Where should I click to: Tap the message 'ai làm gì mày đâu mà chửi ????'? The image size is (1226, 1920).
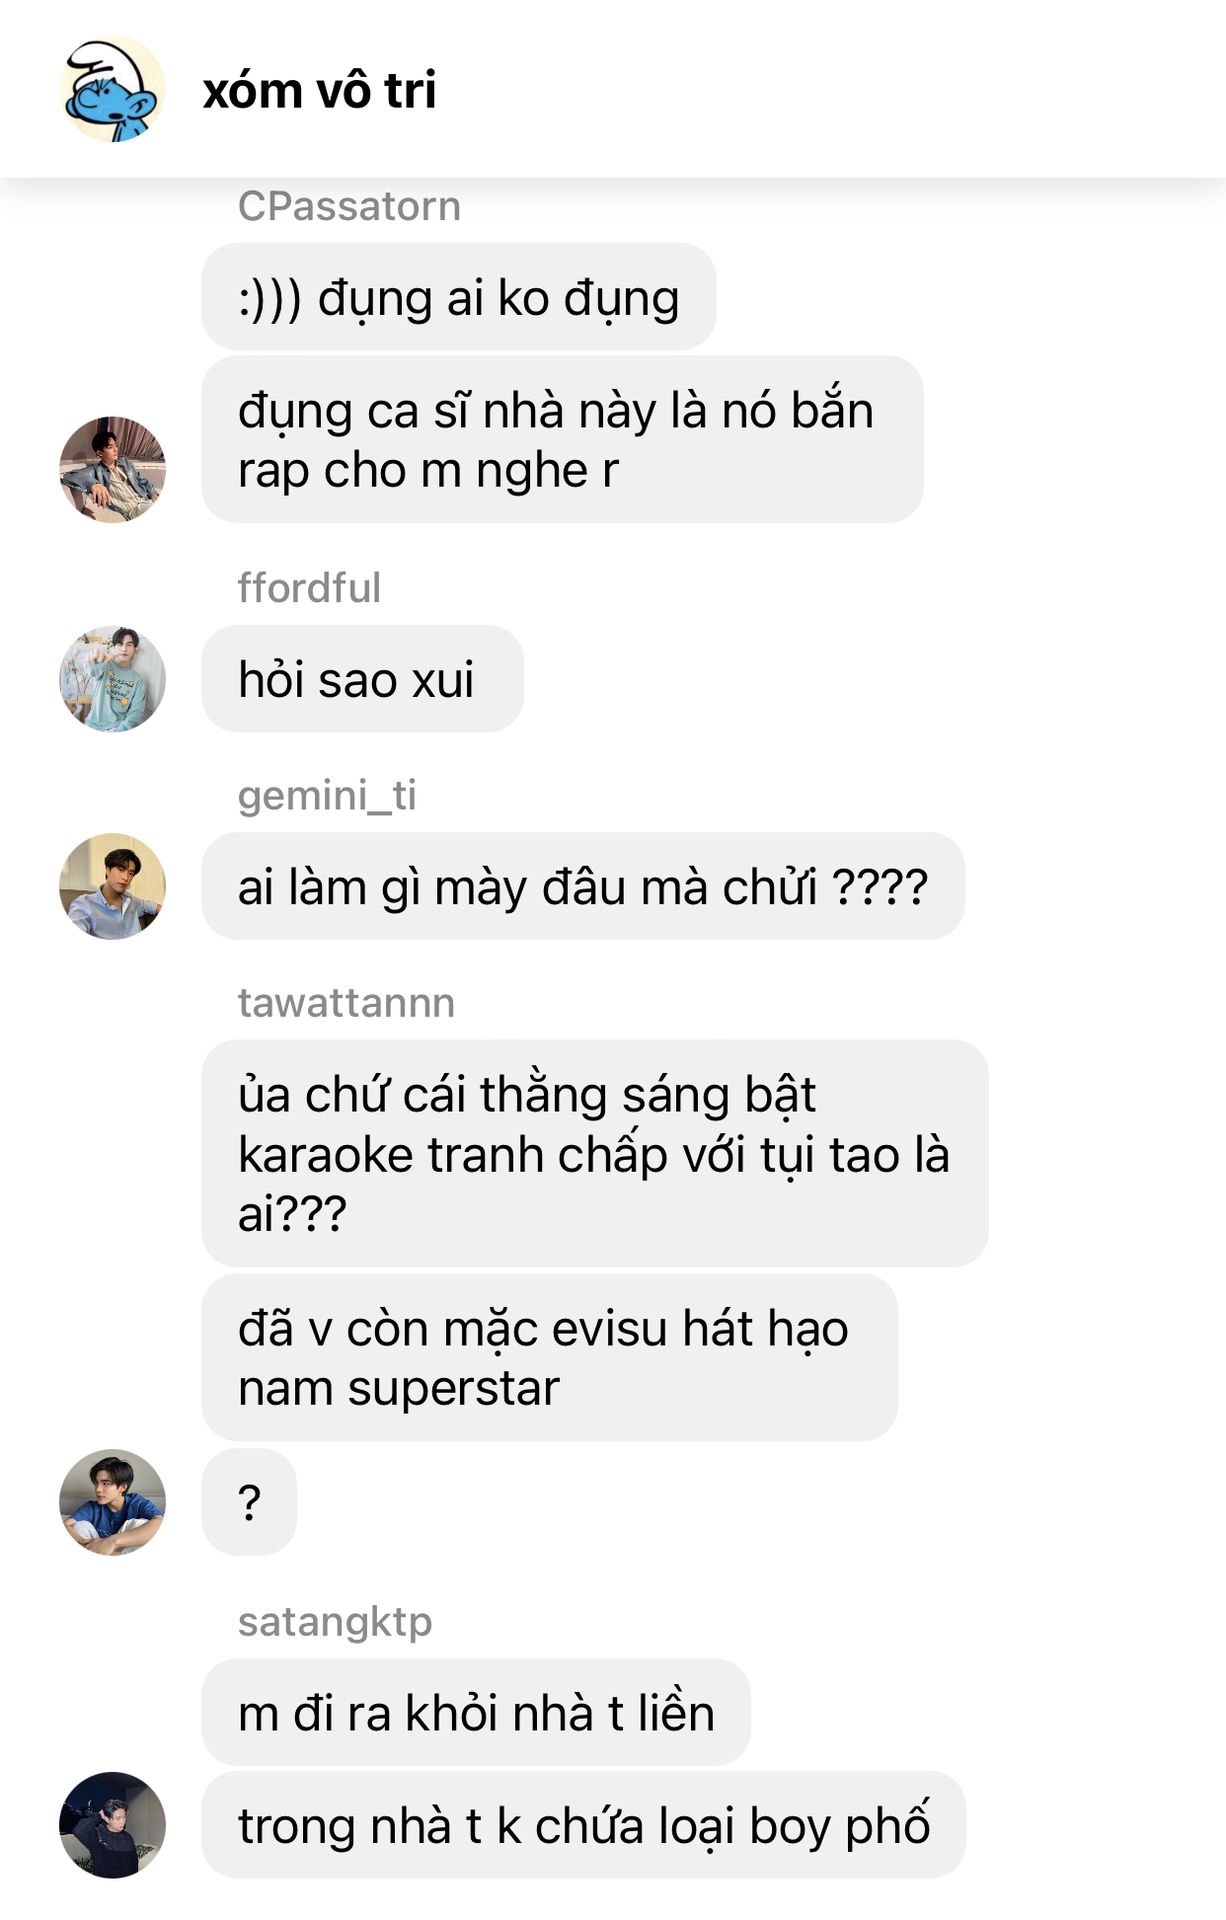(583, 886)
